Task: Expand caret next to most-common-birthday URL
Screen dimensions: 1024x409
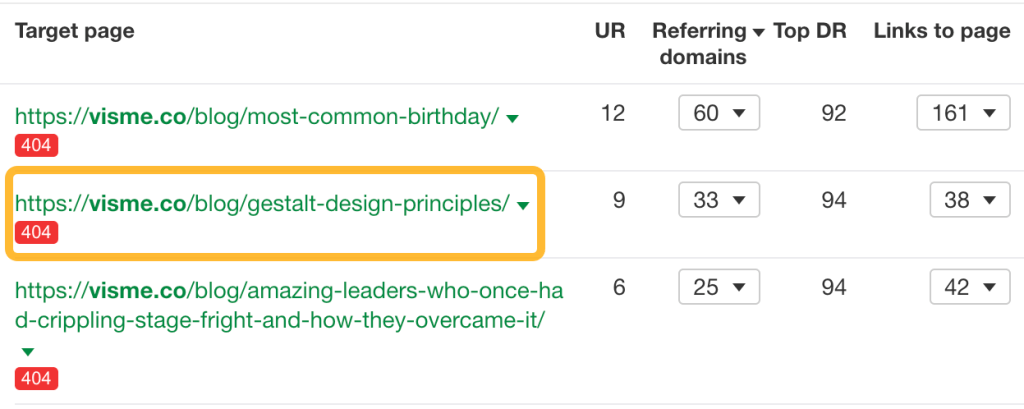Action: pyautogui.click(x=513, y=118)
